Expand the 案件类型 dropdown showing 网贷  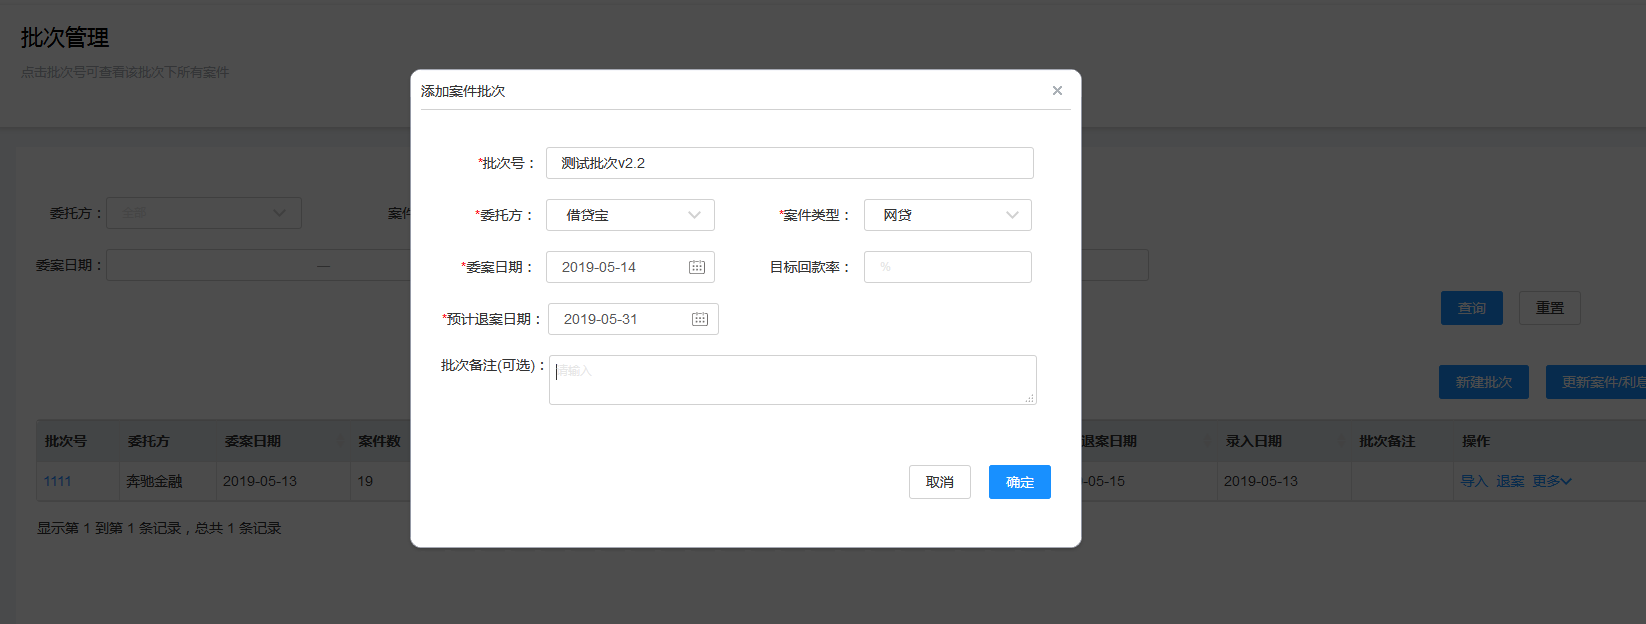tap(947, 215)
